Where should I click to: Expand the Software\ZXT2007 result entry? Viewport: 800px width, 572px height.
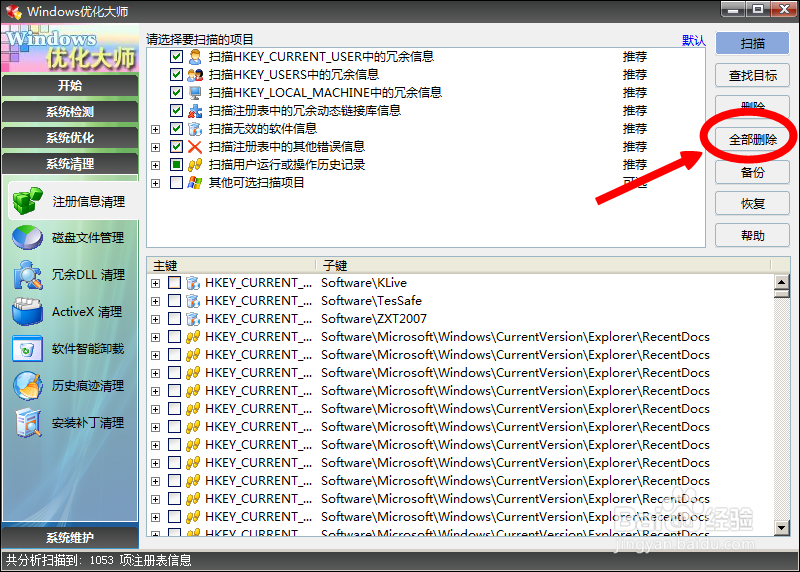(x=156, y=319)
